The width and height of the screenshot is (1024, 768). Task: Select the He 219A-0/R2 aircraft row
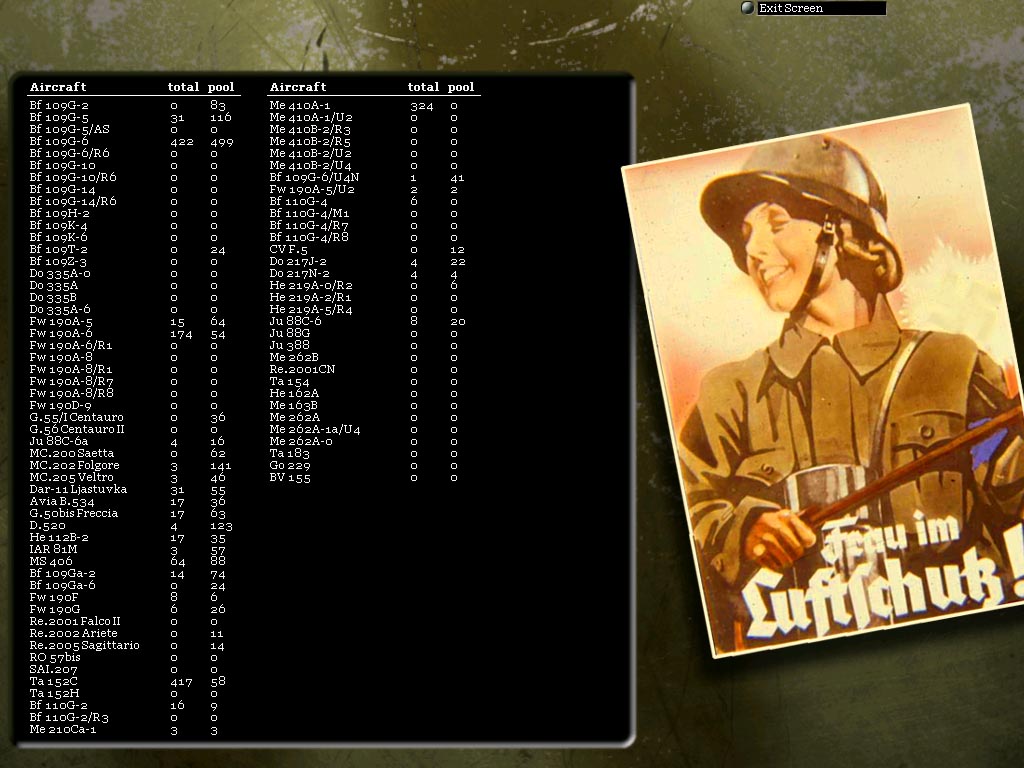point(373,285)
